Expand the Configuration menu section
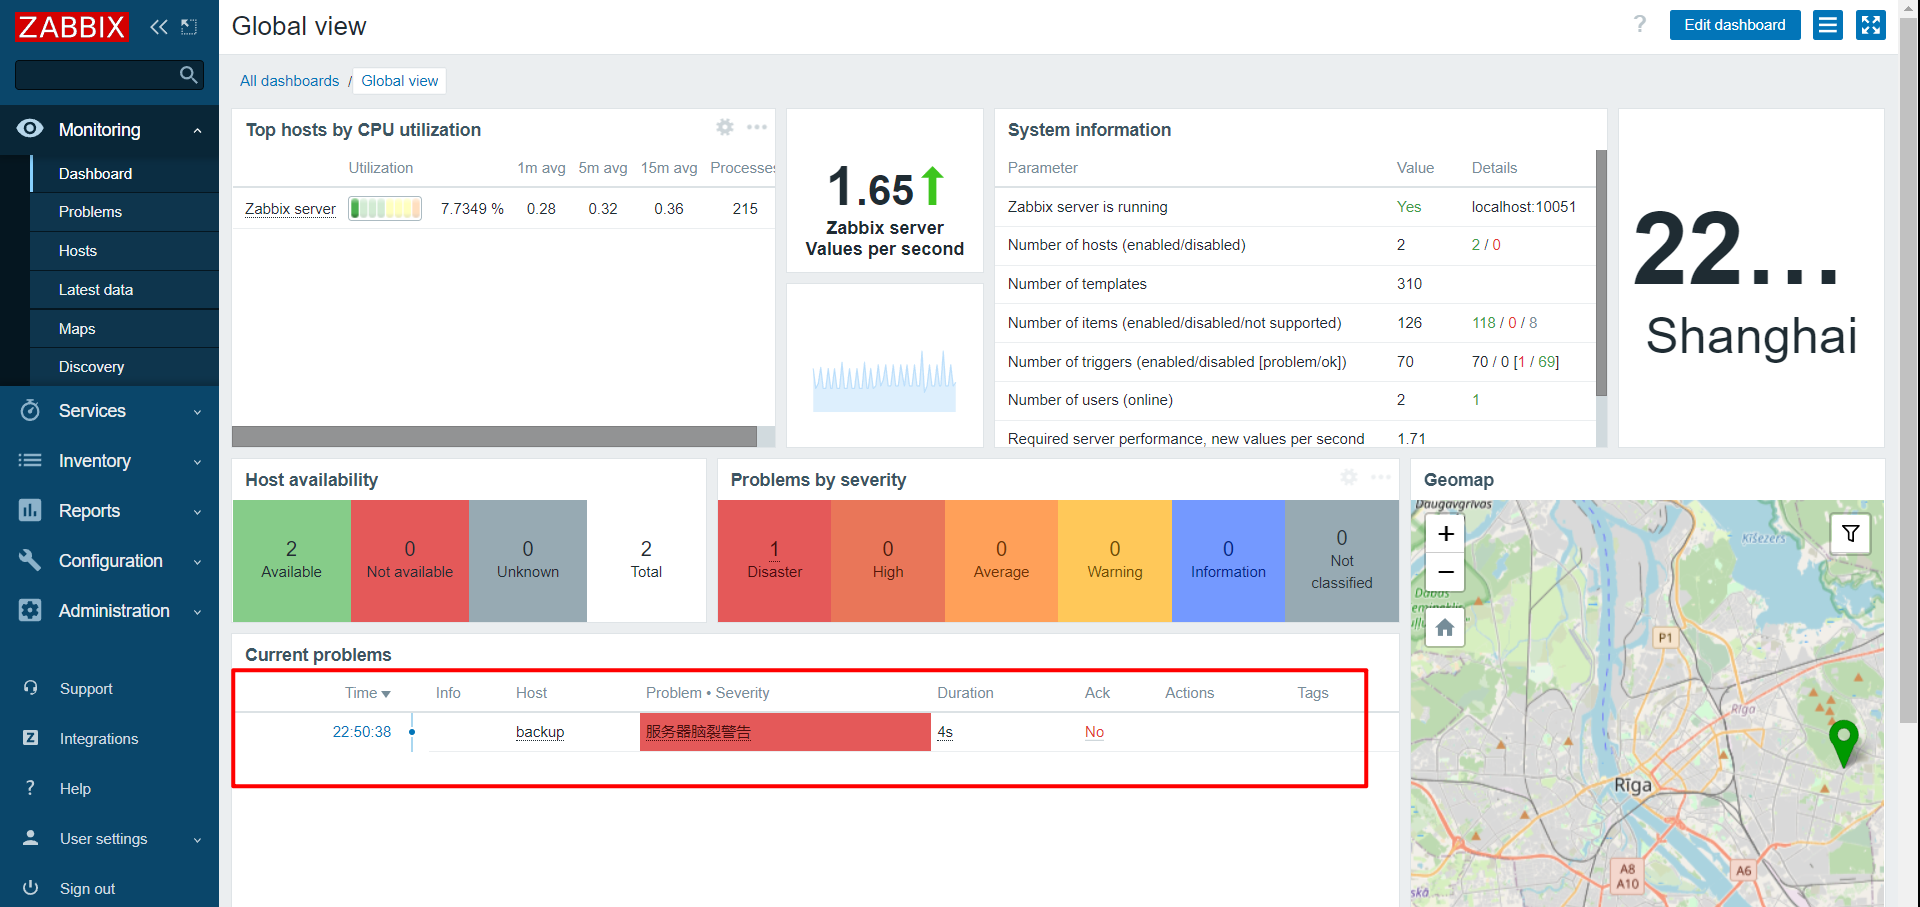This screenshot has width=1920, height=907. pyautogui.click(x=109, y=561)
